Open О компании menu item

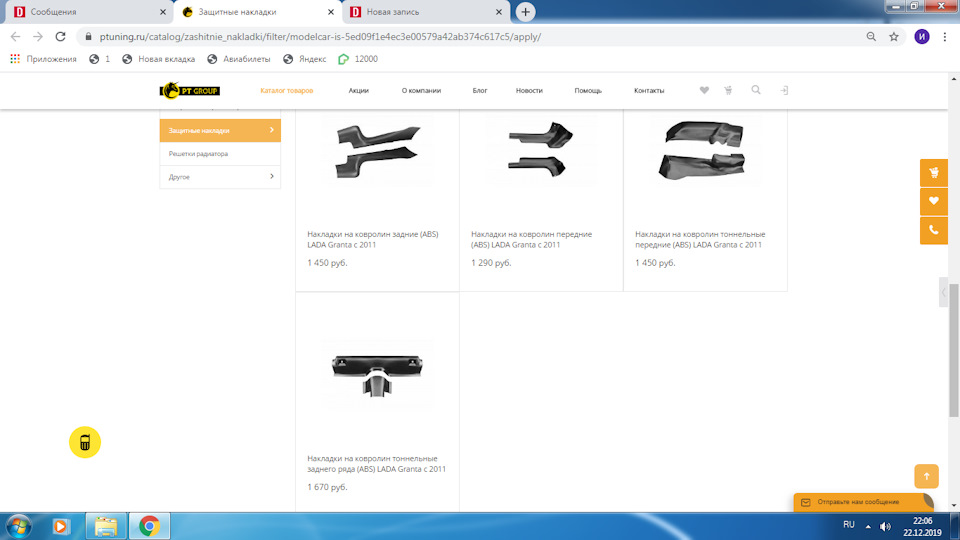coord(421,91)
